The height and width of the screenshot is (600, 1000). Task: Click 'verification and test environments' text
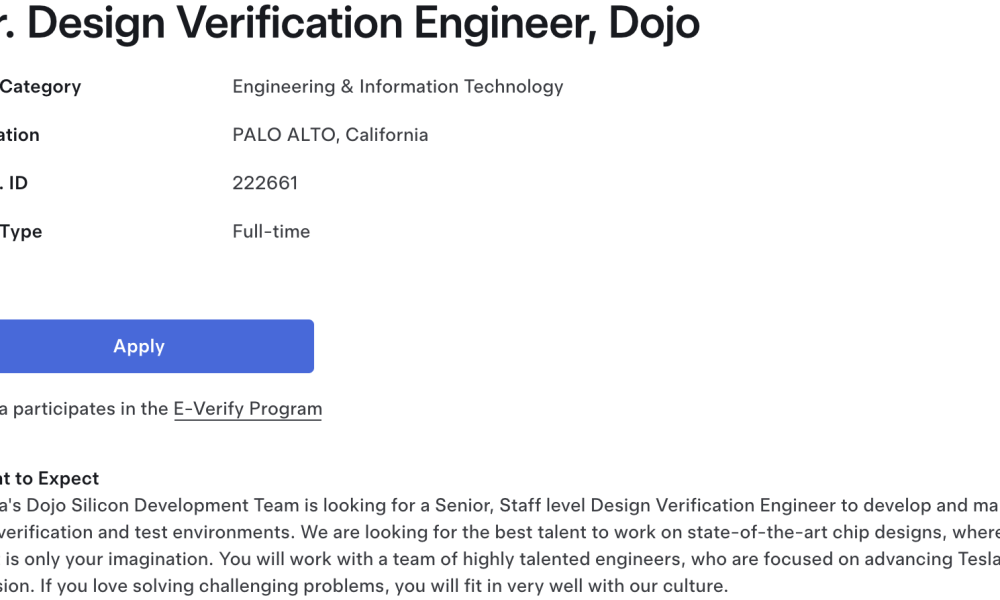(147, 532)
